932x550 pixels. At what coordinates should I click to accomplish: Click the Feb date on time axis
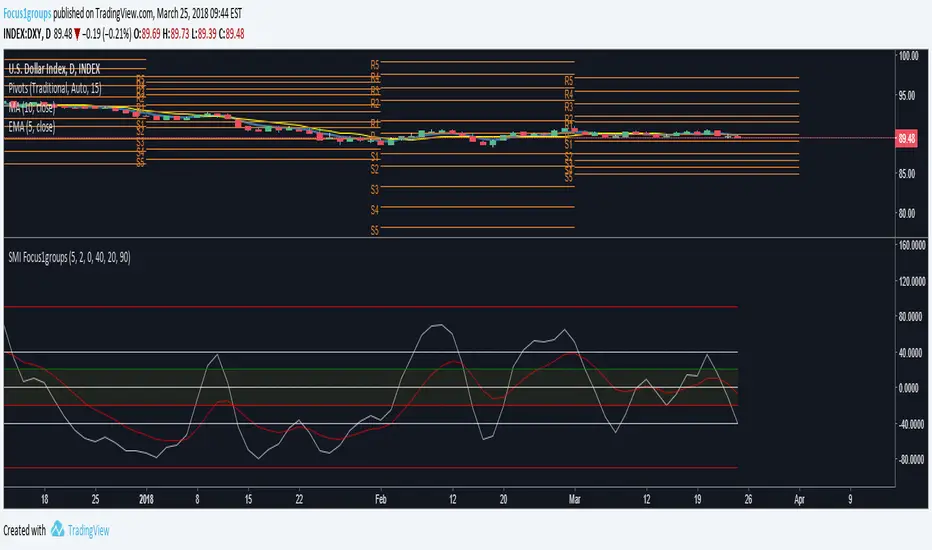coord(380,499)
